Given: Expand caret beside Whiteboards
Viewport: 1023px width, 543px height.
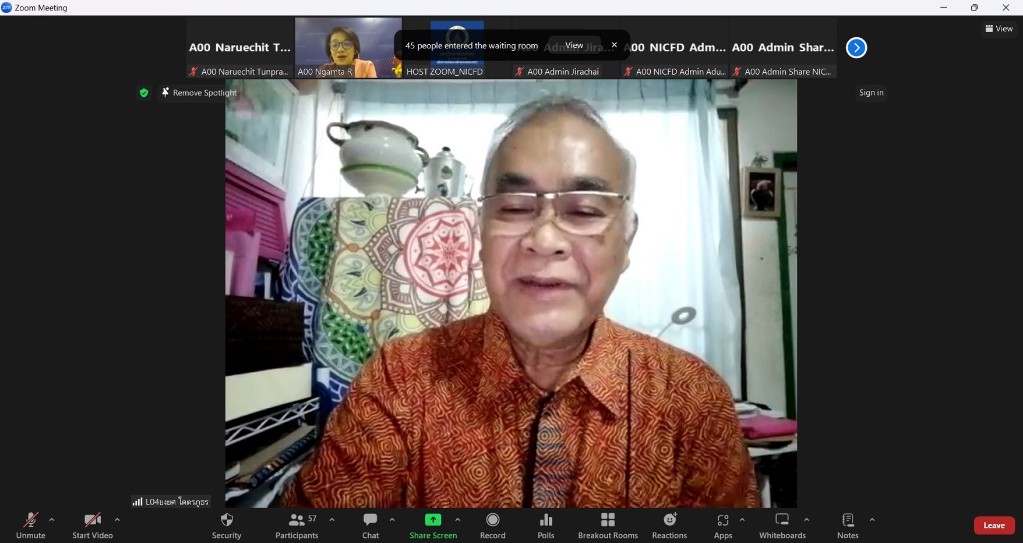Looking at the screenshot, I should point(806,520).
